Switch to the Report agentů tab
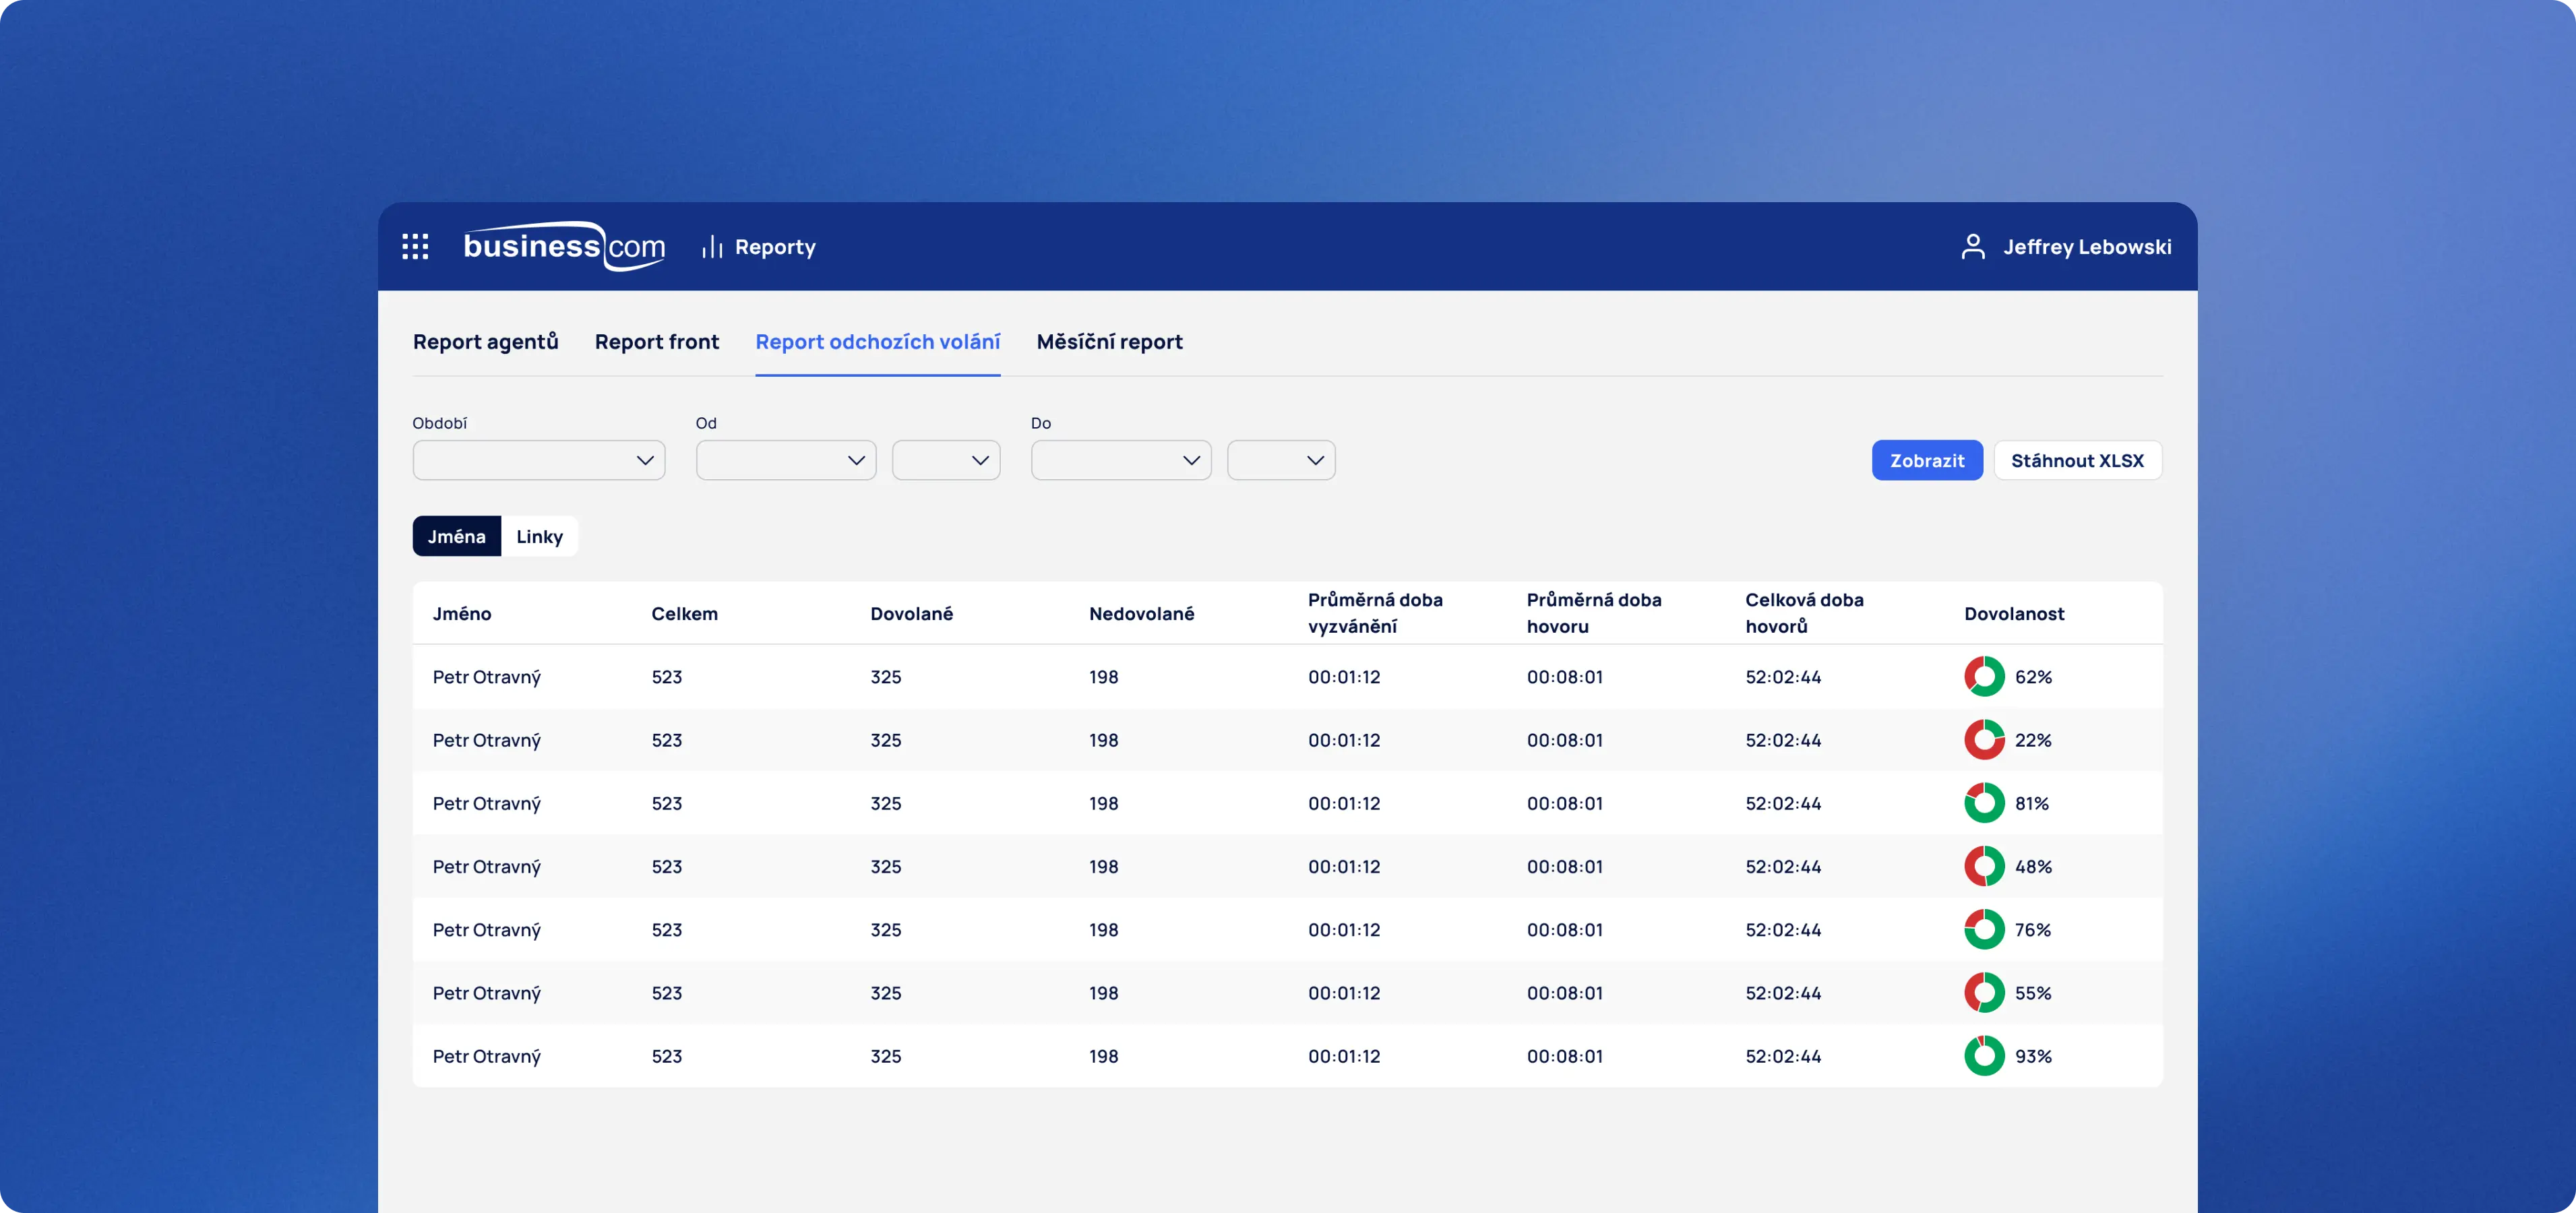 [486, 342]
